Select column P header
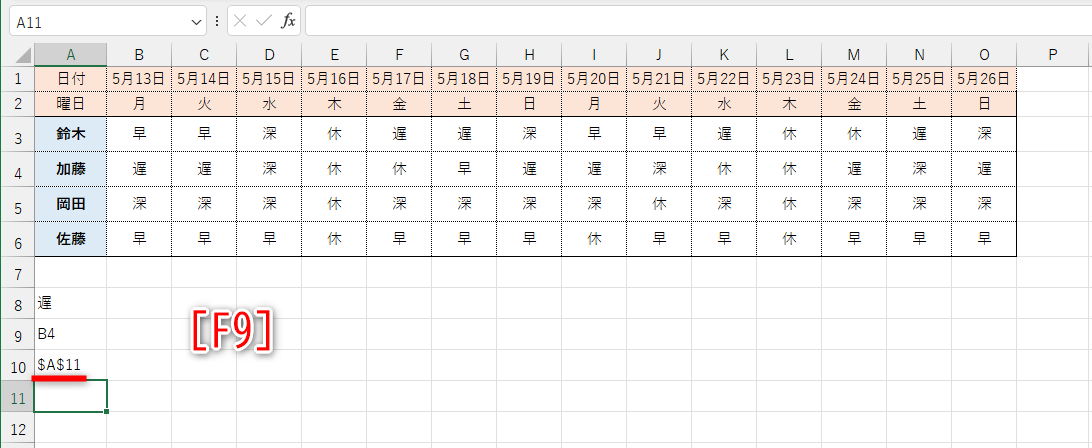1092x448 pixels. point(1053,55)
